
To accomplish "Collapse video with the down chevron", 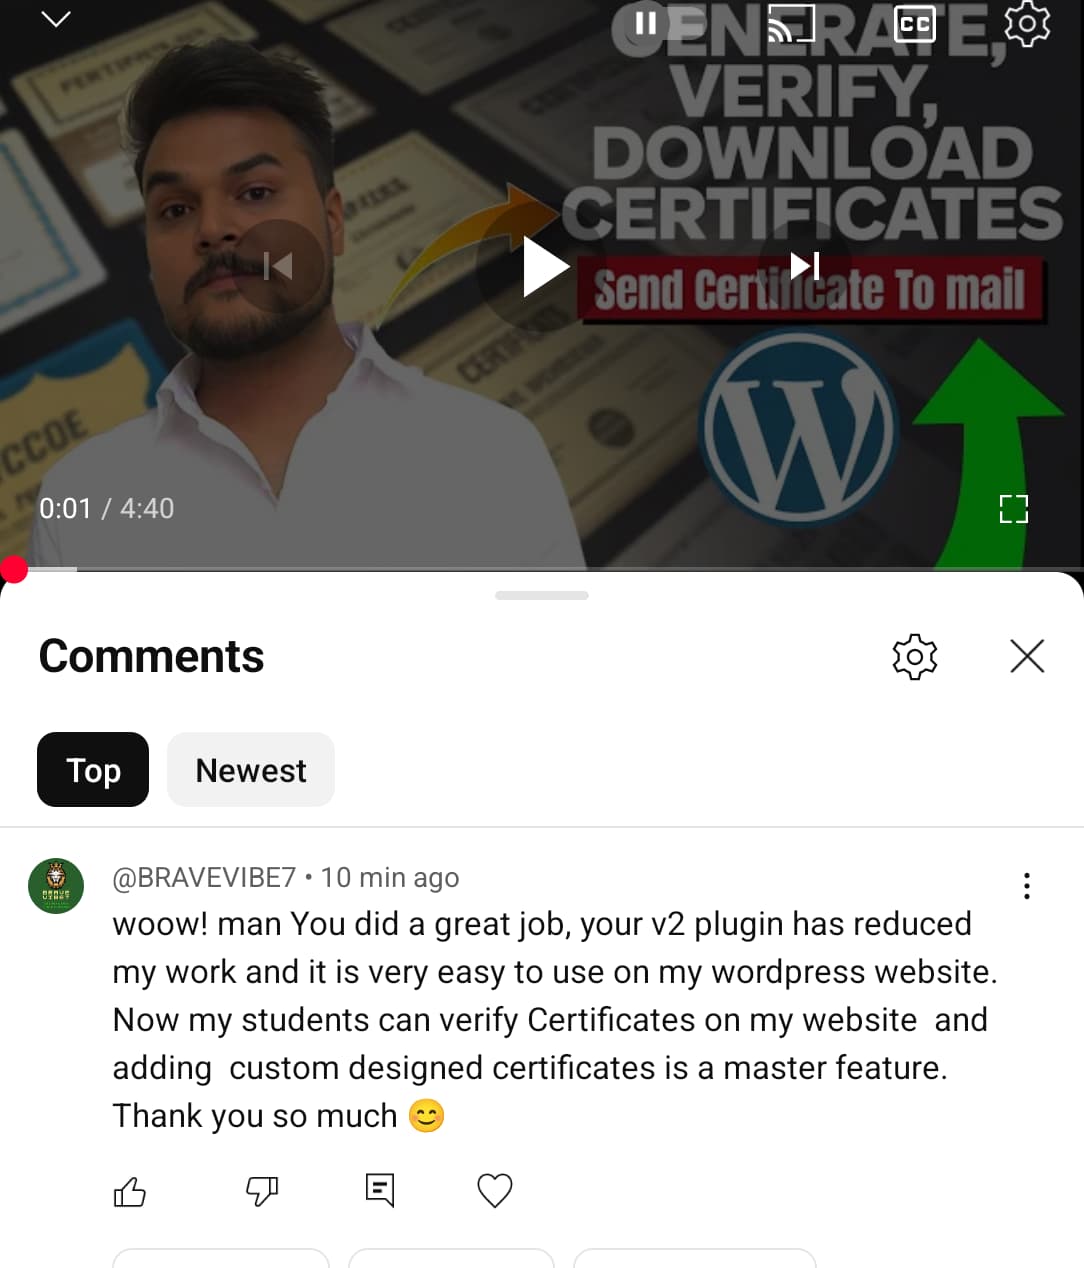I will (56, 20).
